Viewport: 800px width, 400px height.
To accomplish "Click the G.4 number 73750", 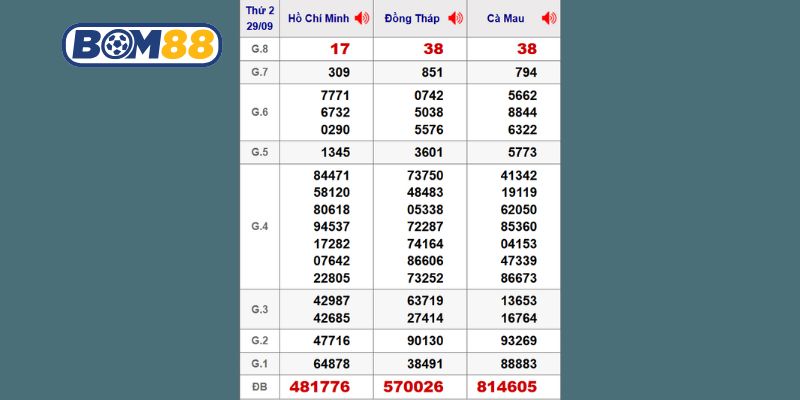I will click(x=425, y=176).
